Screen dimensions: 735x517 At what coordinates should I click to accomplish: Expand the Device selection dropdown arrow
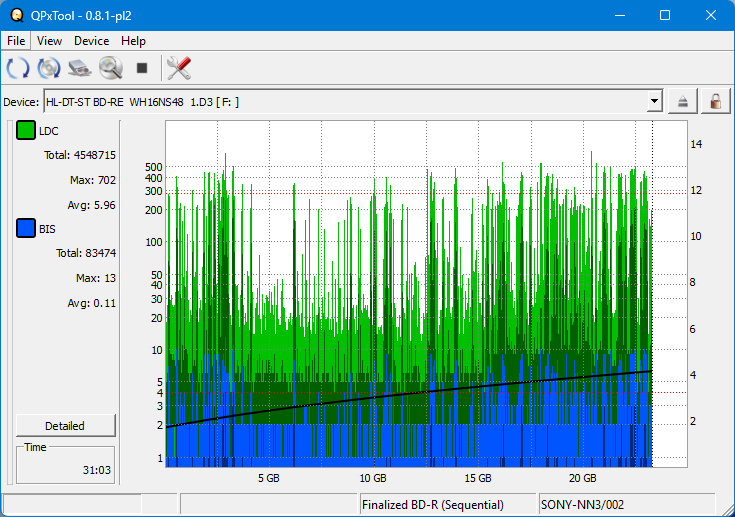click(x=654, y=101)
